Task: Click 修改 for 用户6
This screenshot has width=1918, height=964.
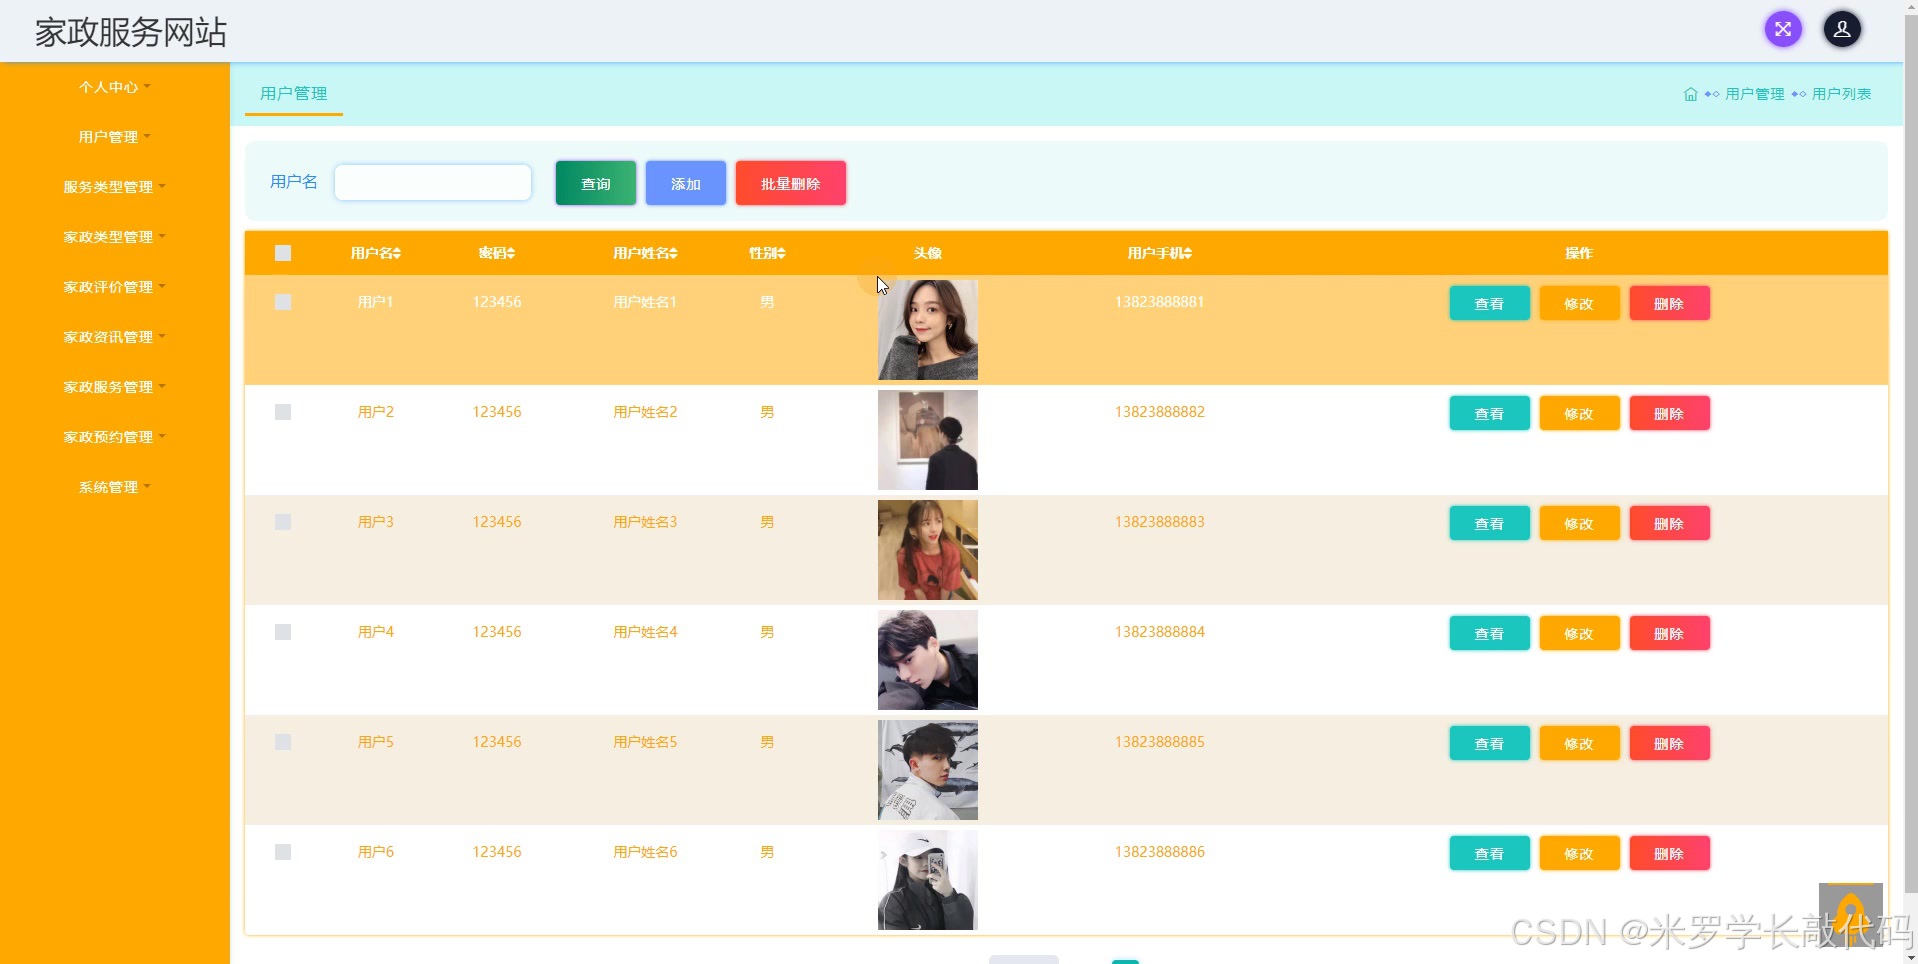Action: 1579,853
